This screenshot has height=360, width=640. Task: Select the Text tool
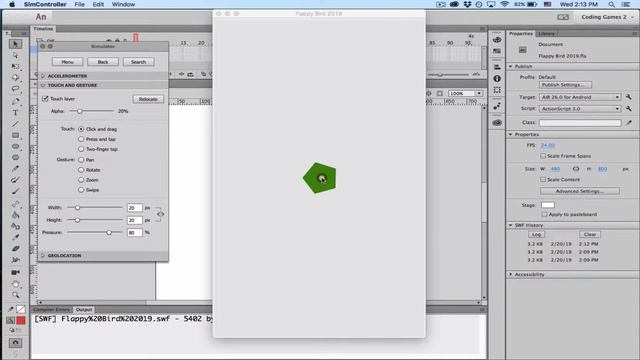click(16, 113)
